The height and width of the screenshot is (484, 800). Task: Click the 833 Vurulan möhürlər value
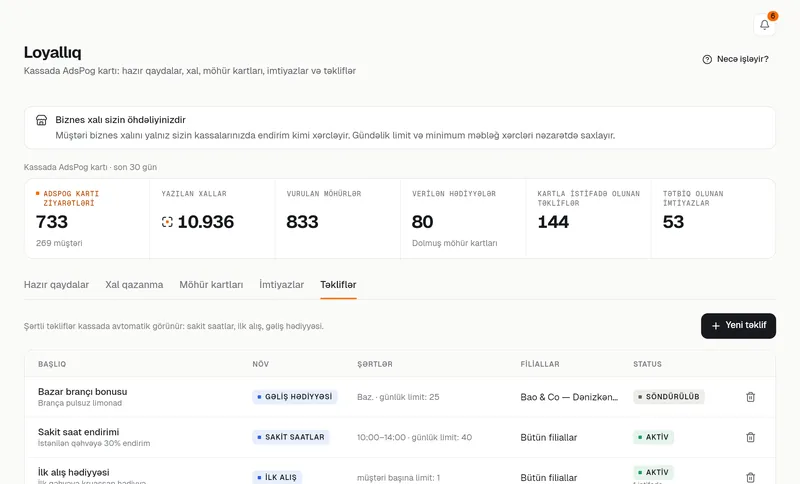[302, 222]
